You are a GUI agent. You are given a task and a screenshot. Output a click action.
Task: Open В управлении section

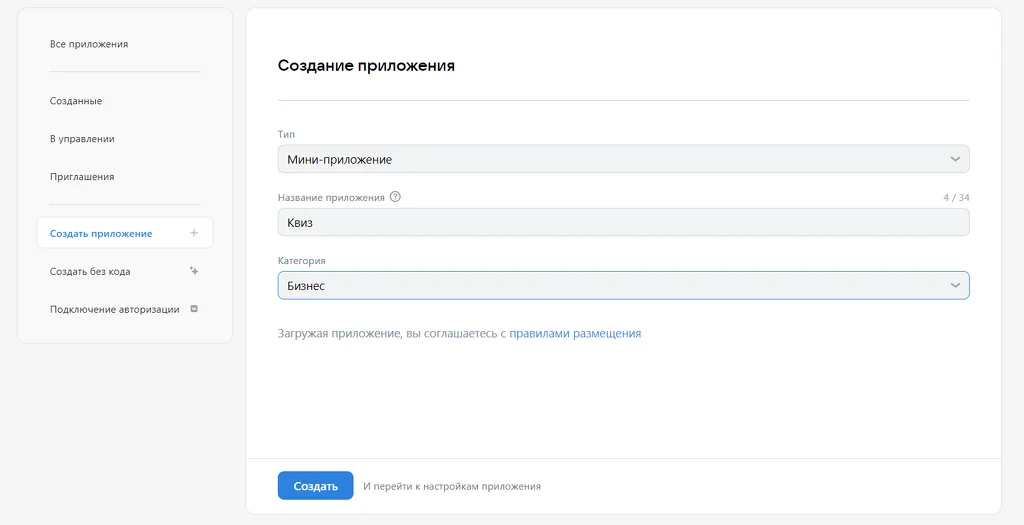[x=82, y=139]
